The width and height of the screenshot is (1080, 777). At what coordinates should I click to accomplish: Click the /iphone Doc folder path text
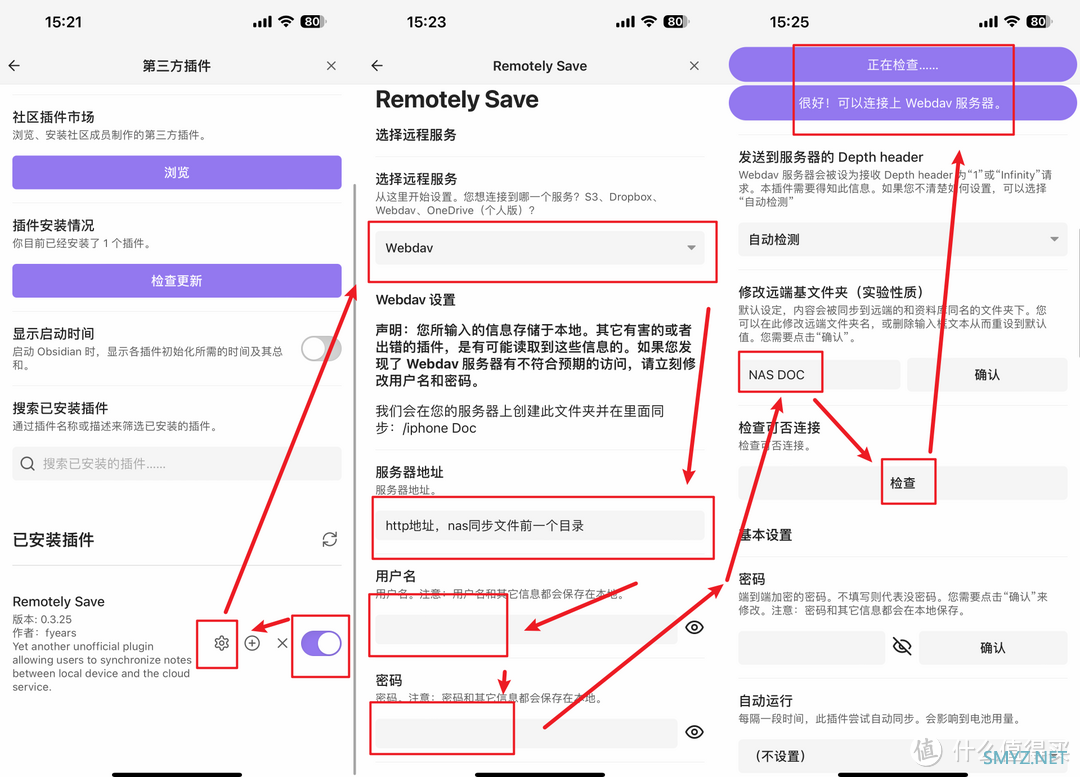[x=439, y=428]
